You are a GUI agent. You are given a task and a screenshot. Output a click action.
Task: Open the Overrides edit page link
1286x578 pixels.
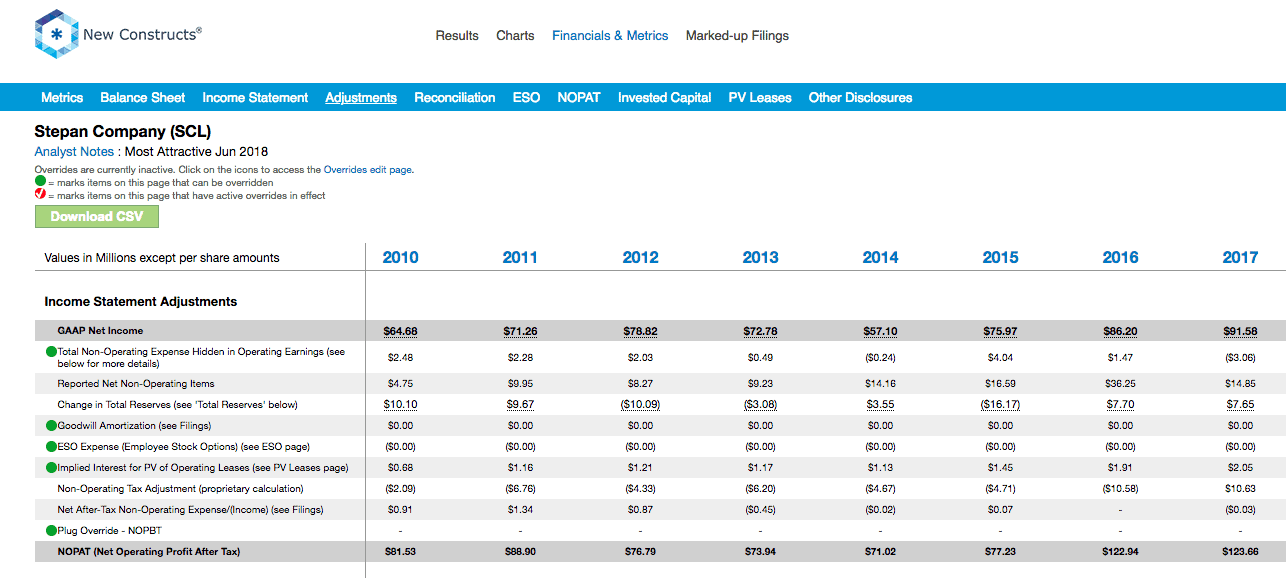[367, 170]
